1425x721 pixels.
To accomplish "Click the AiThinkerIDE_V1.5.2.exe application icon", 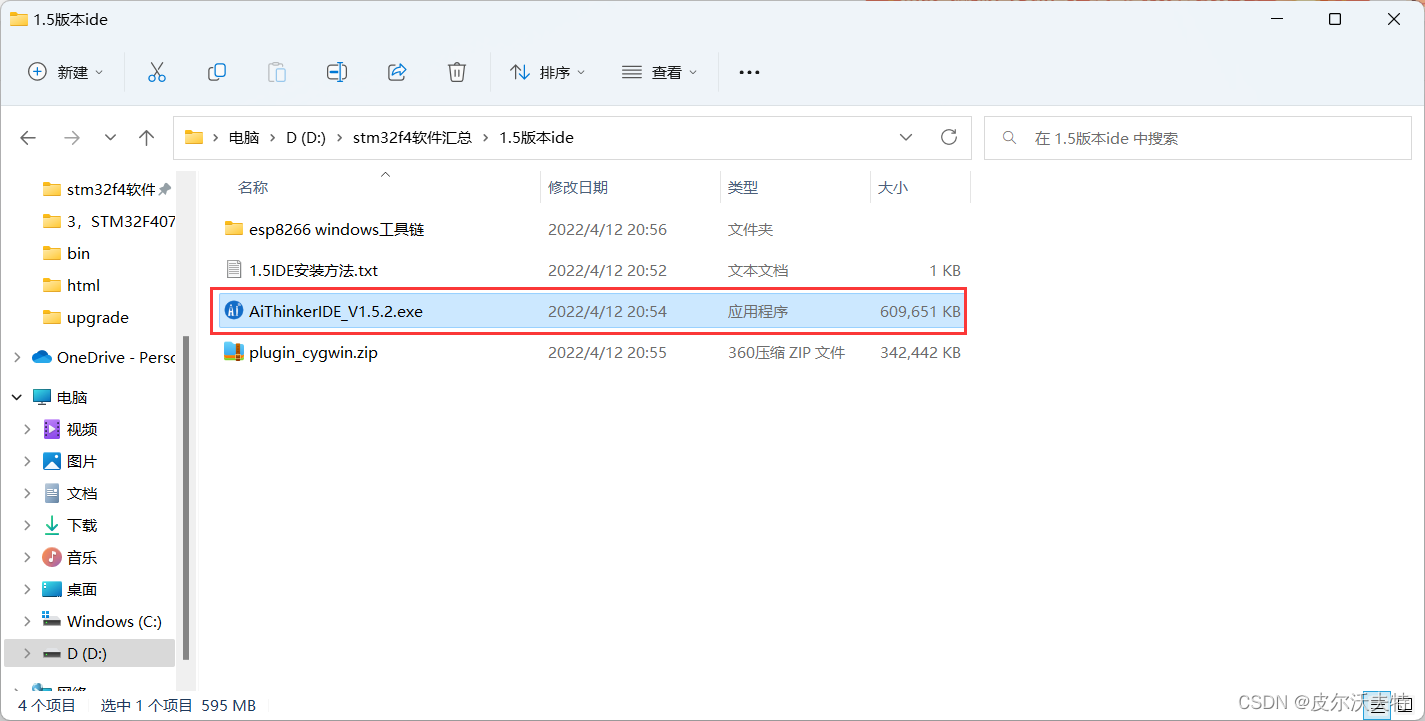I will 234,311.
